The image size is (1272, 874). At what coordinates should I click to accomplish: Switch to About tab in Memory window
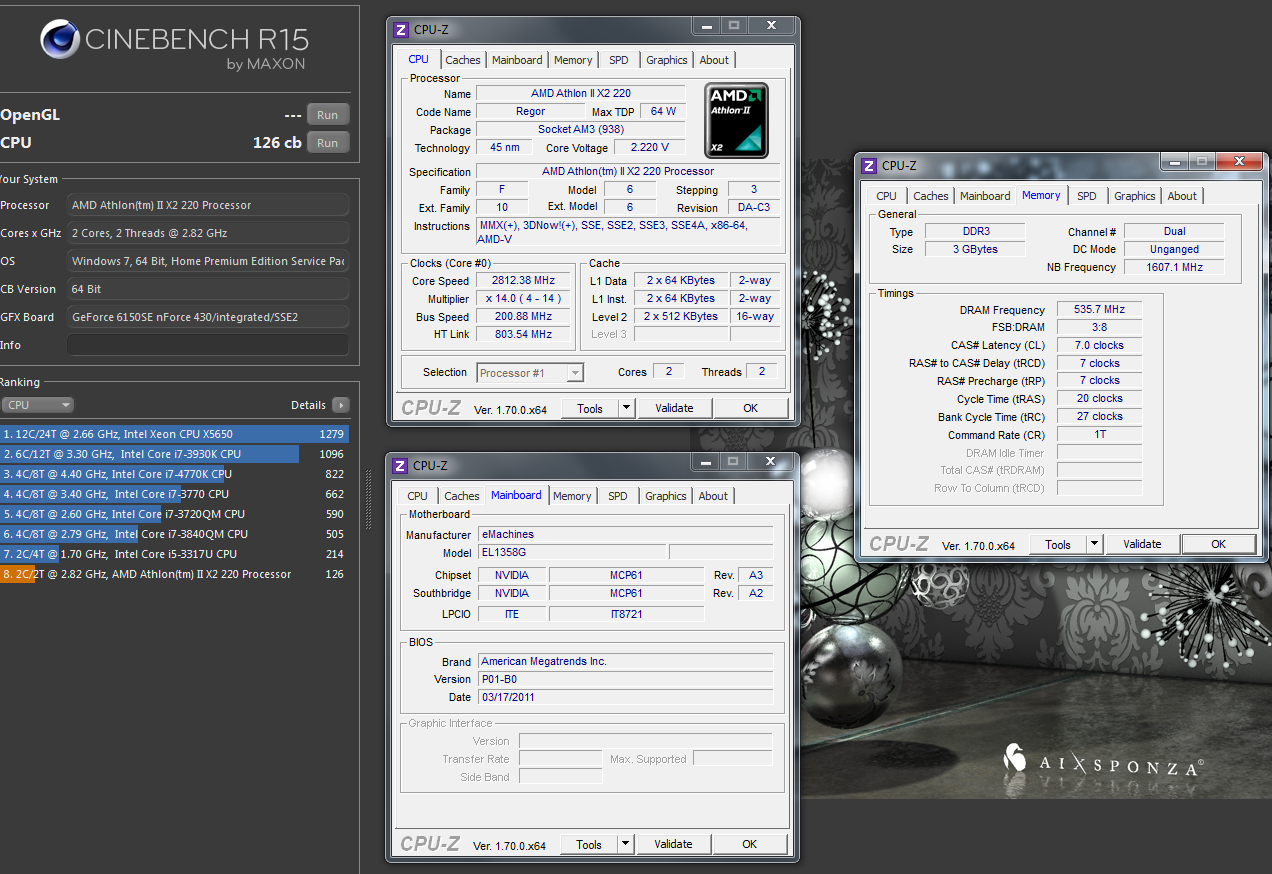(x=1182, y=196)
